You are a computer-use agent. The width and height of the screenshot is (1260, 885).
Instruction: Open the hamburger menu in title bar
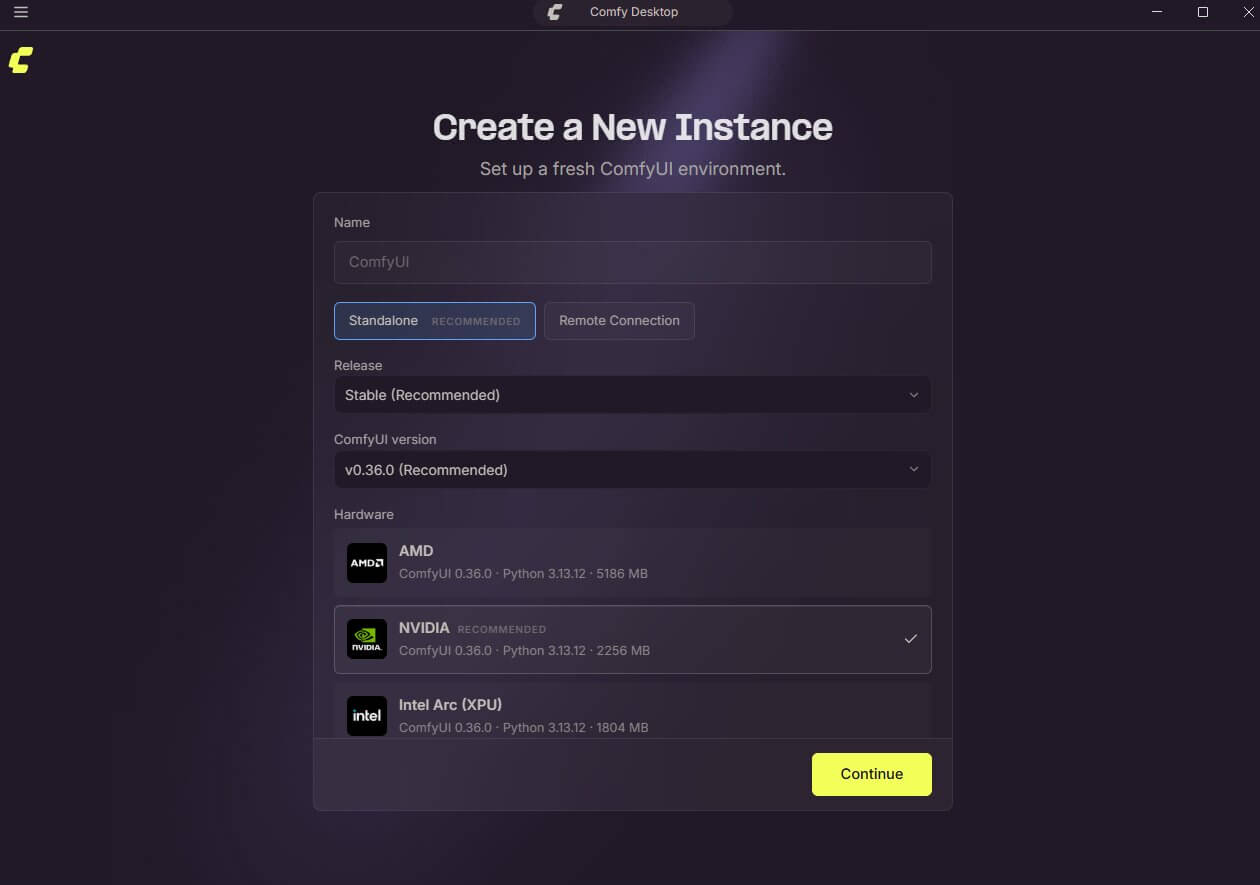21,12
